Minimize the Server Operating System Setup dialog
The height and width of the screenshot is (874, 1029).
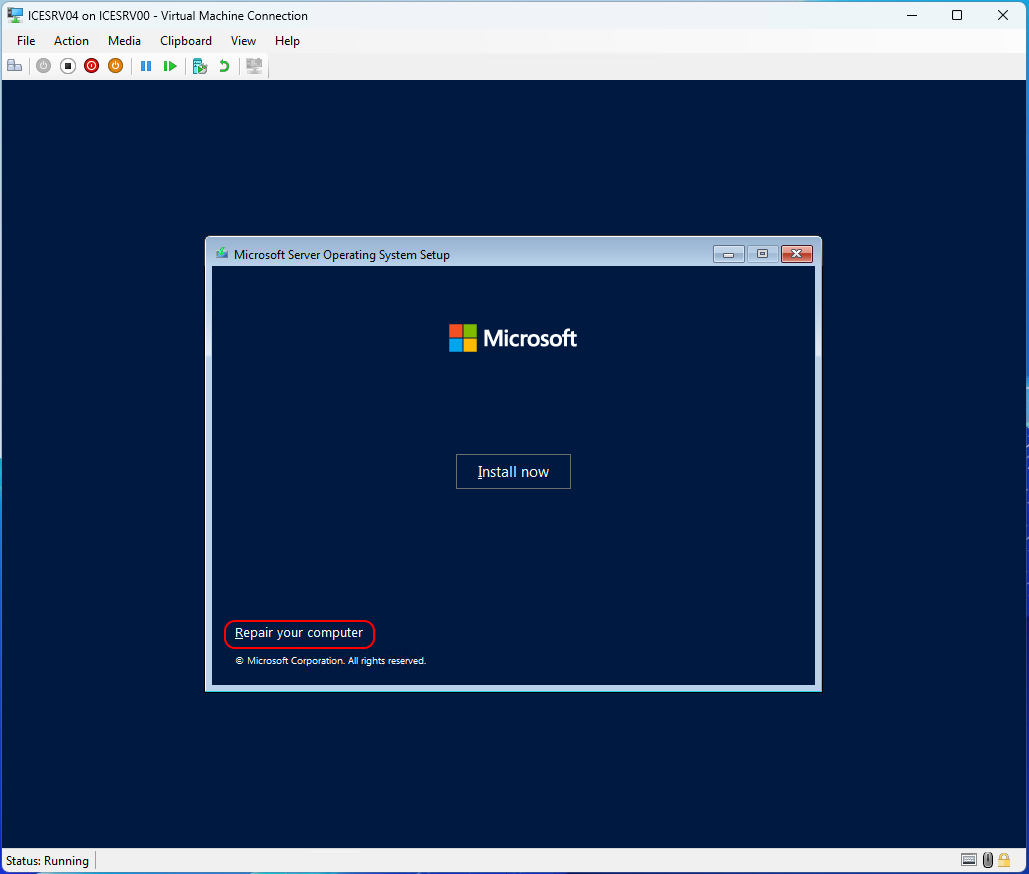point(728,254)
